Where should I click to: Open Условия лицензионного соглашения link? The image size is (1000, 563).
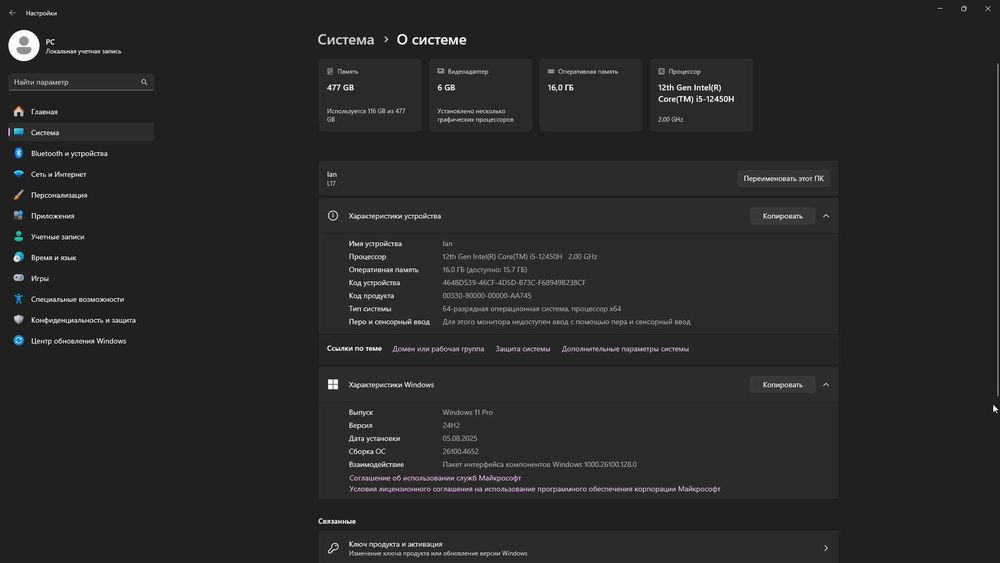pyautogui.click(x=534, y=489)
